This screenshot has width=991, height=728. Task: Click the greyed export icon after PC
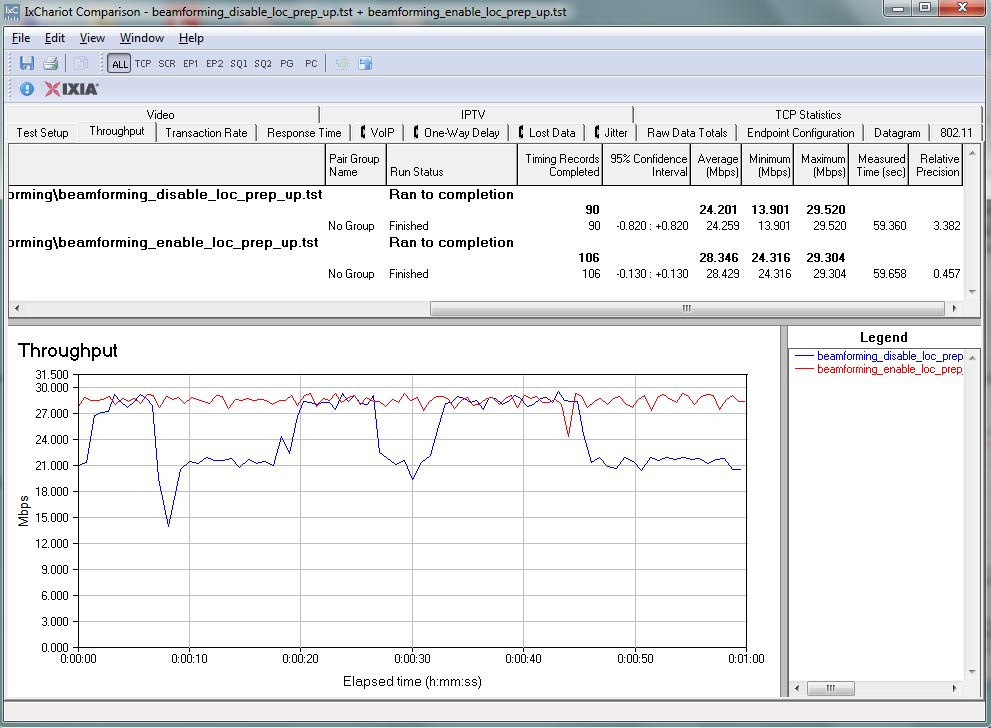point(341,63)
